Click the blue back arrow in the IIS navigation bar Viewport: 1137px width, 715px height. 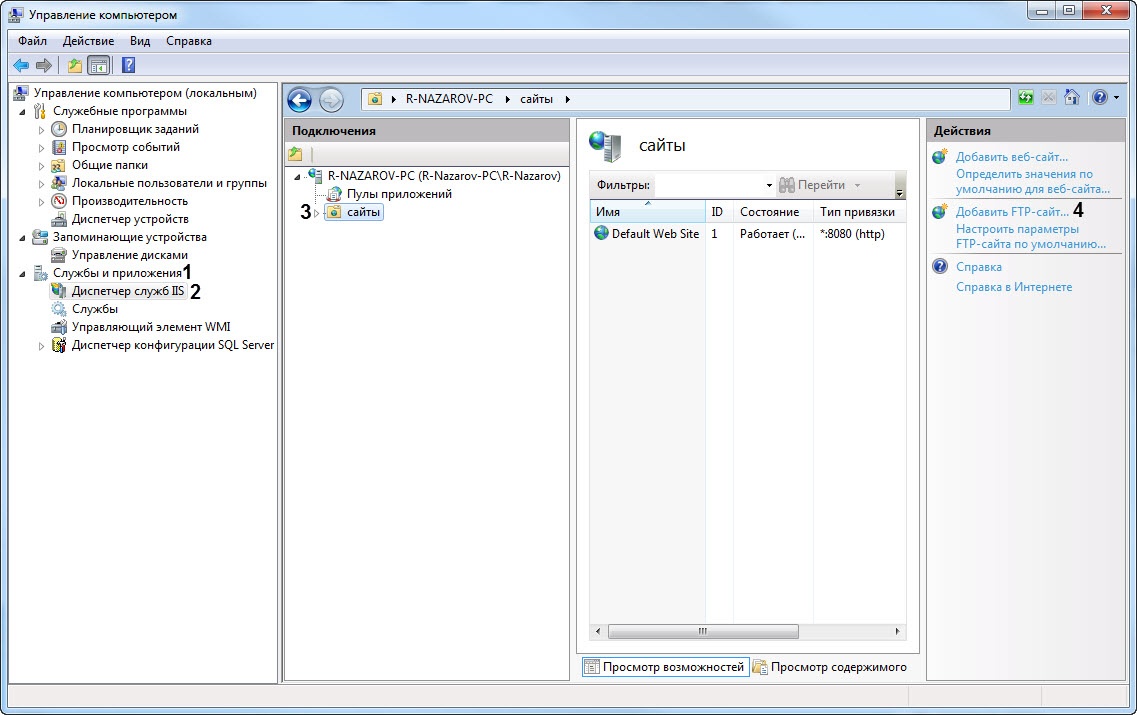(299, 100)
